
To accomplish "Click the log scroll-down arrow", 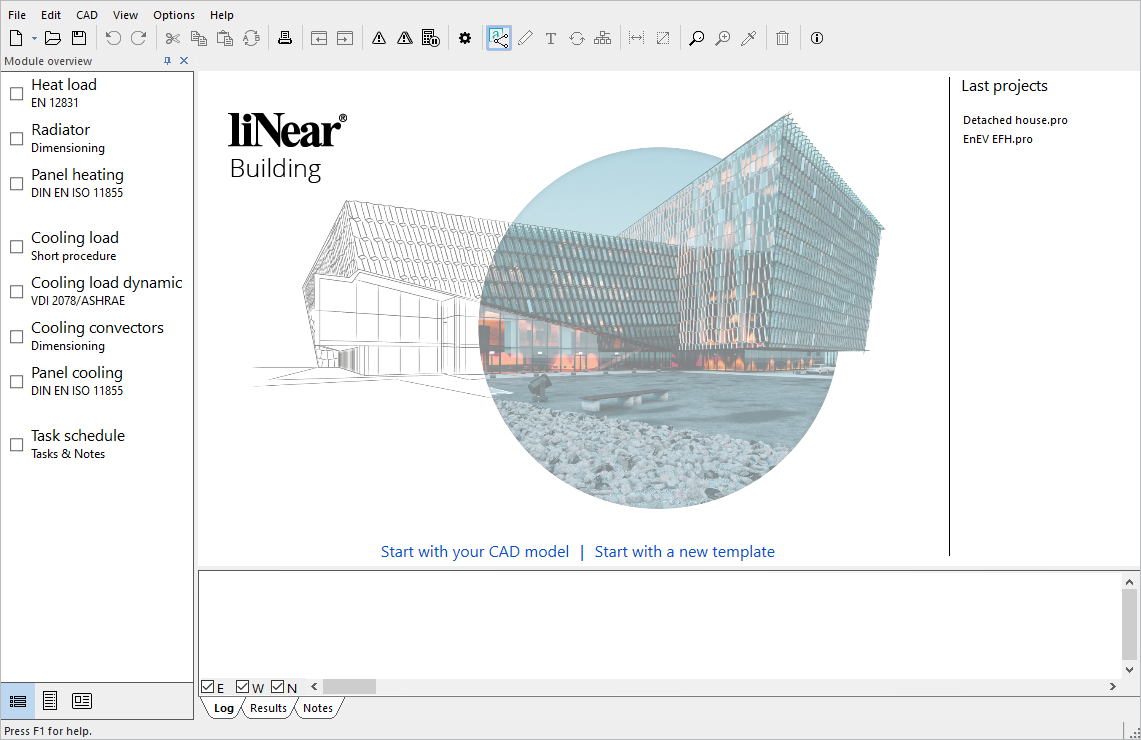I will point(1129,669).
